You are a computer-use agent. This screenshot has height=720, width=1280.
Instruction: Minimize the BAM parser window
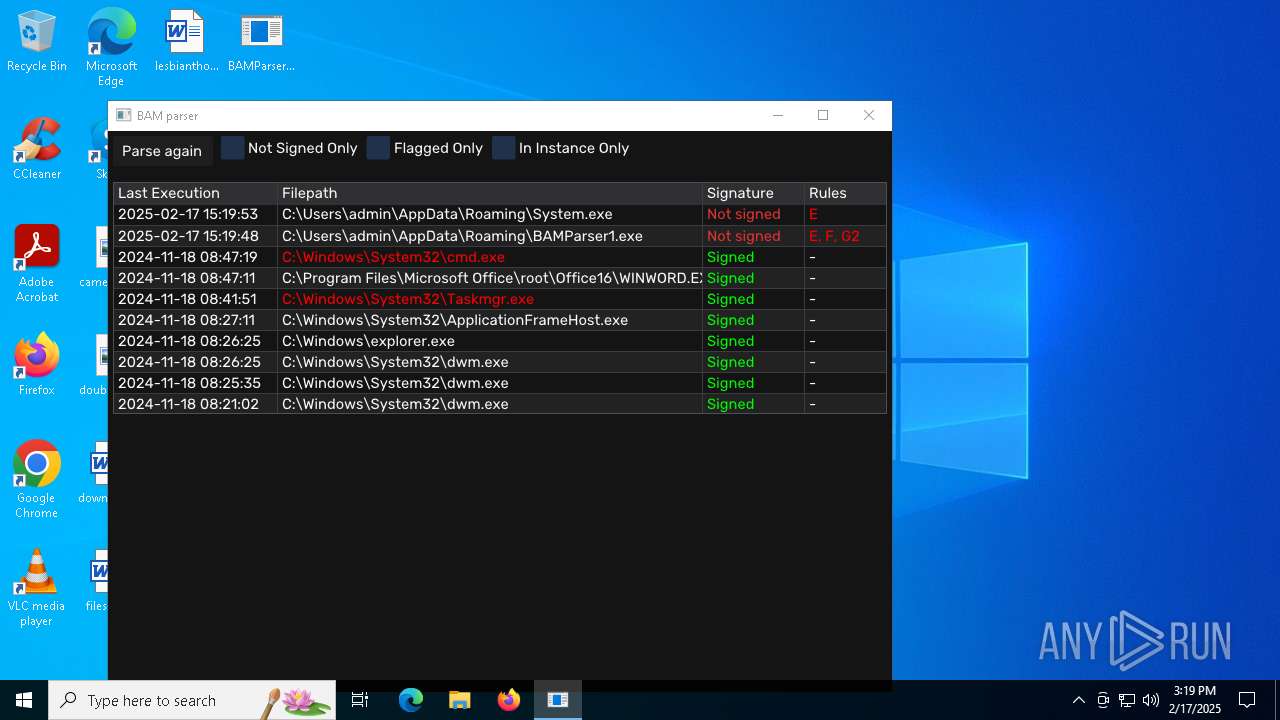778,116
